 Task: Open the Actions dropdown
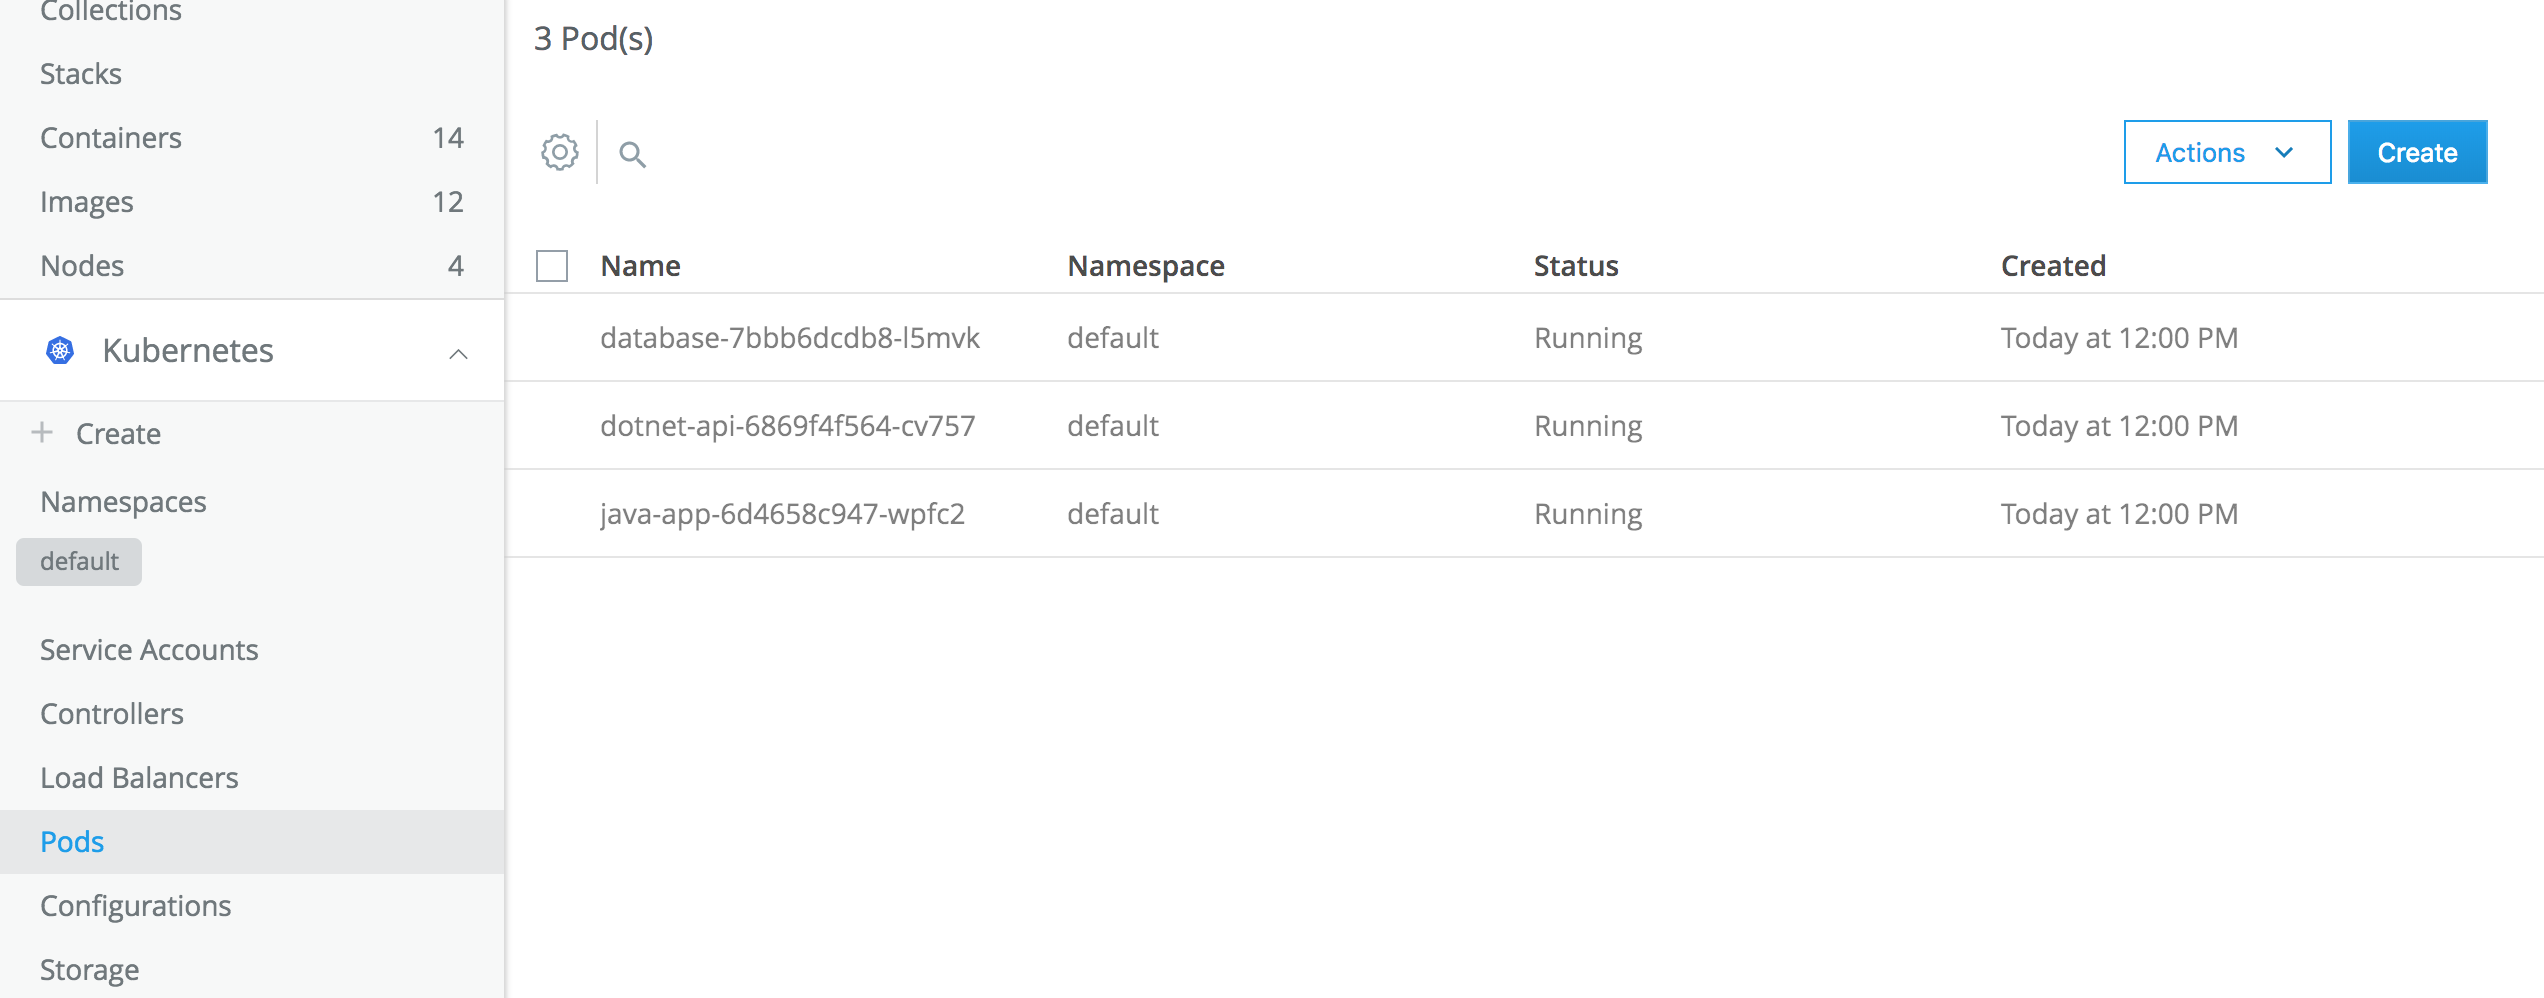(2227, 152)
